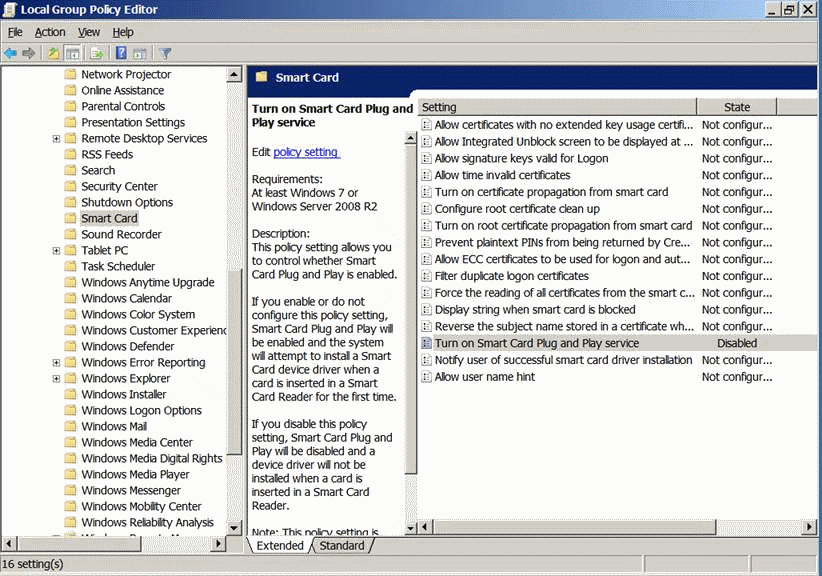The image size is (822, 576).
Task: Select Windows Logon Options in the tree
Action: tap(141, 410)
